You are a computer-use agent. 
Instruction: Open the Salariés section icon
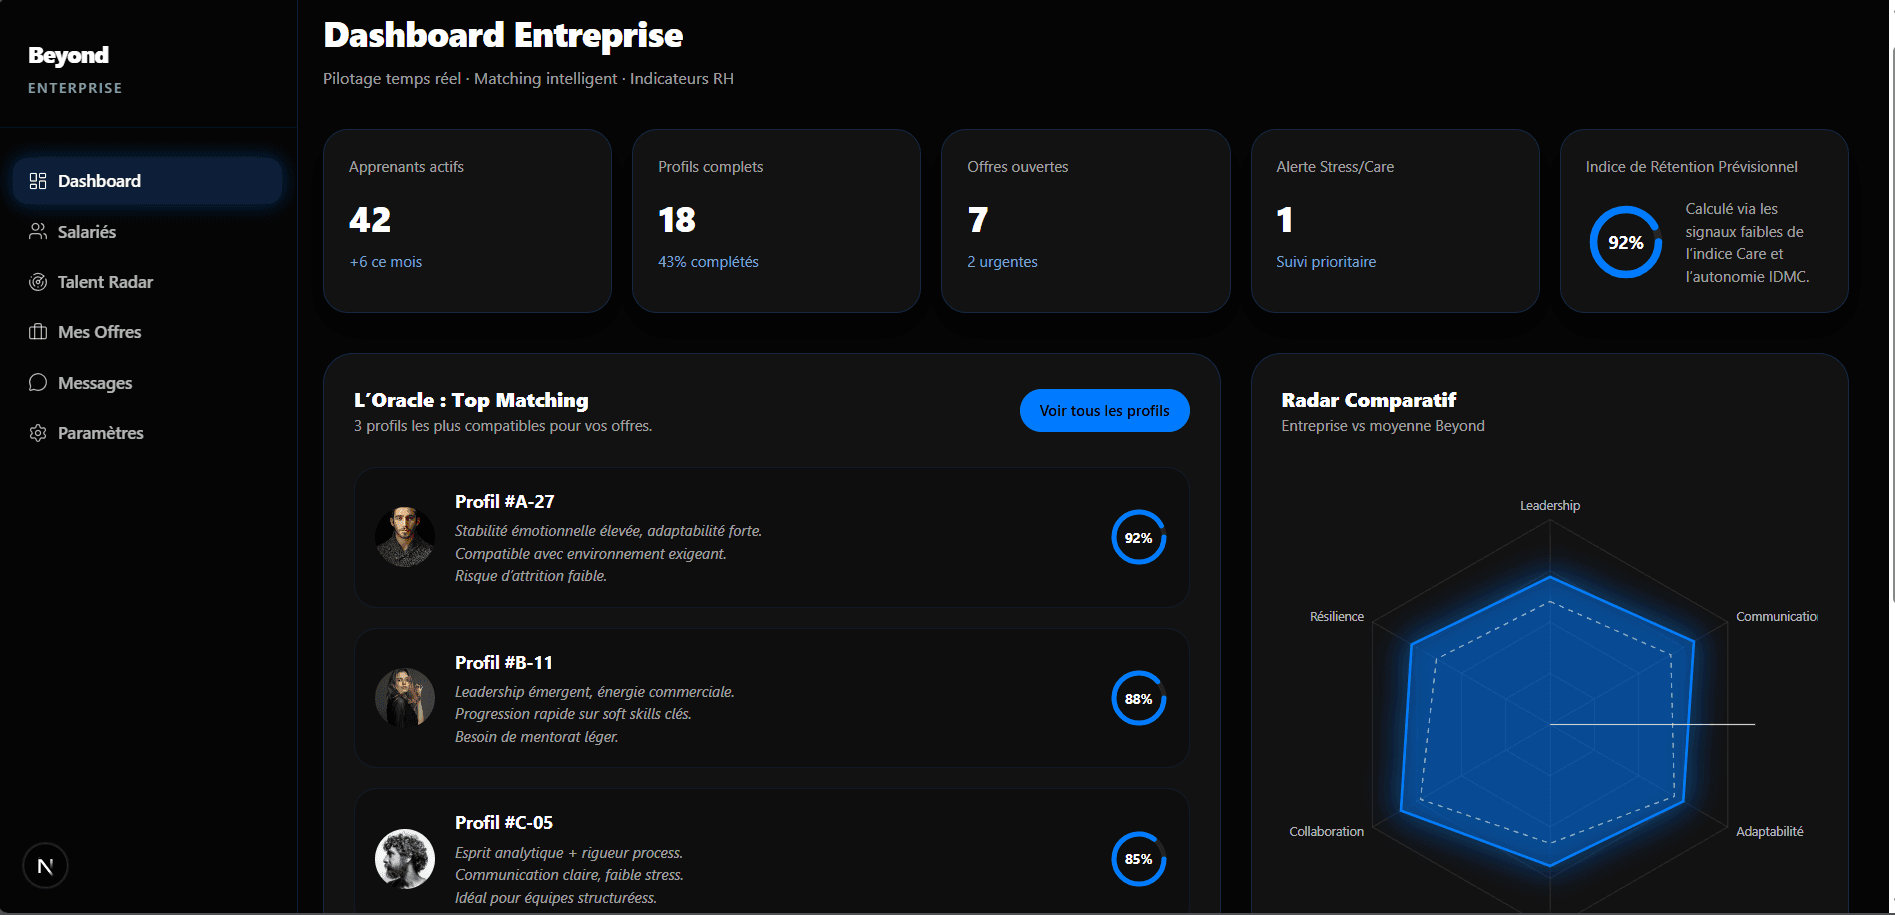click(x=38, y=231)
